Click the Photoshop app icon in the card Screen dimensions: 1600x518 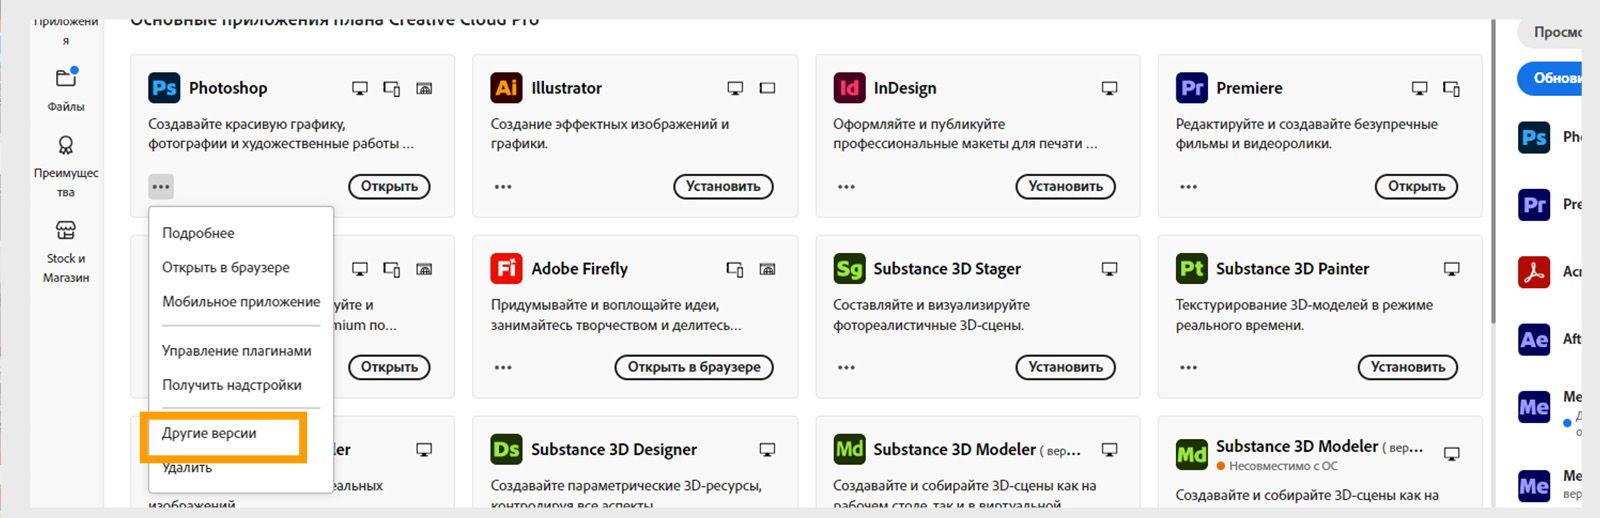(164, 88)
